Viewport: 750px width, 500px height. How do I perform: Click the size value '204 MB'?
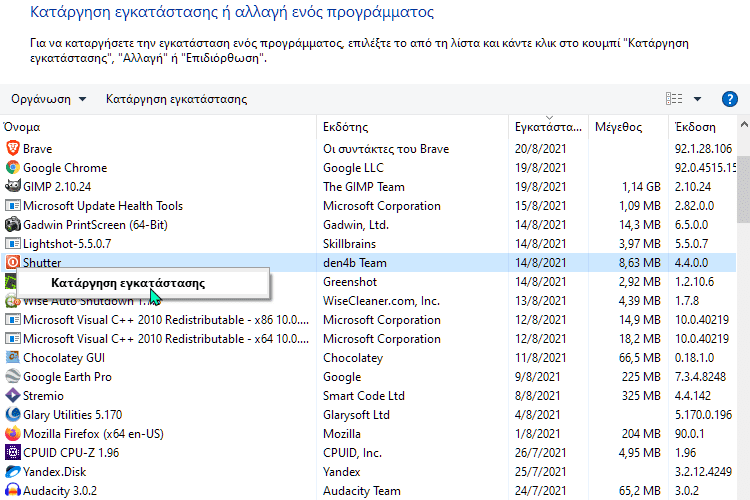point(641,434)
